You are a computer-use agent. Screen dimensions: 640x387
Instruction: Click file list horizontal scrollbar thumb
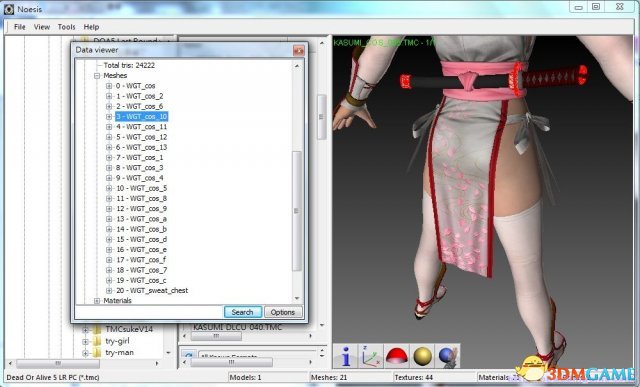[x=216, y=336]
